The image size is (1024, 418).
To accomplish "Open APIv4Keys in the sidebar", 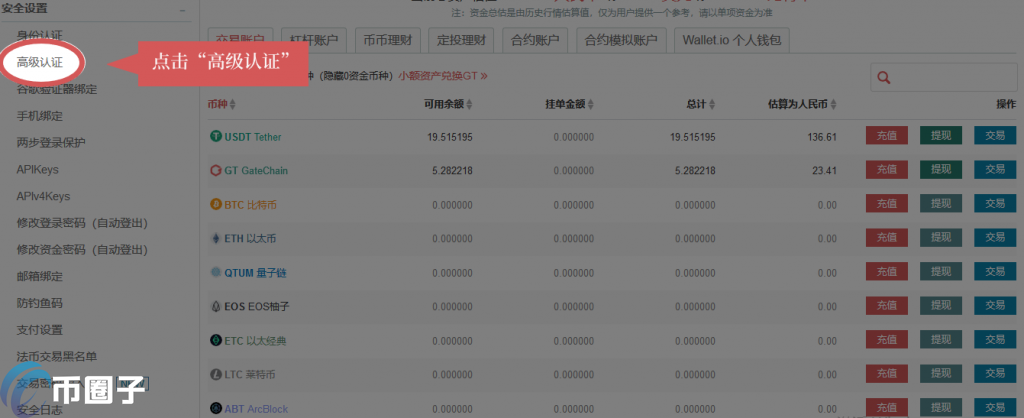I will (43, 196).
